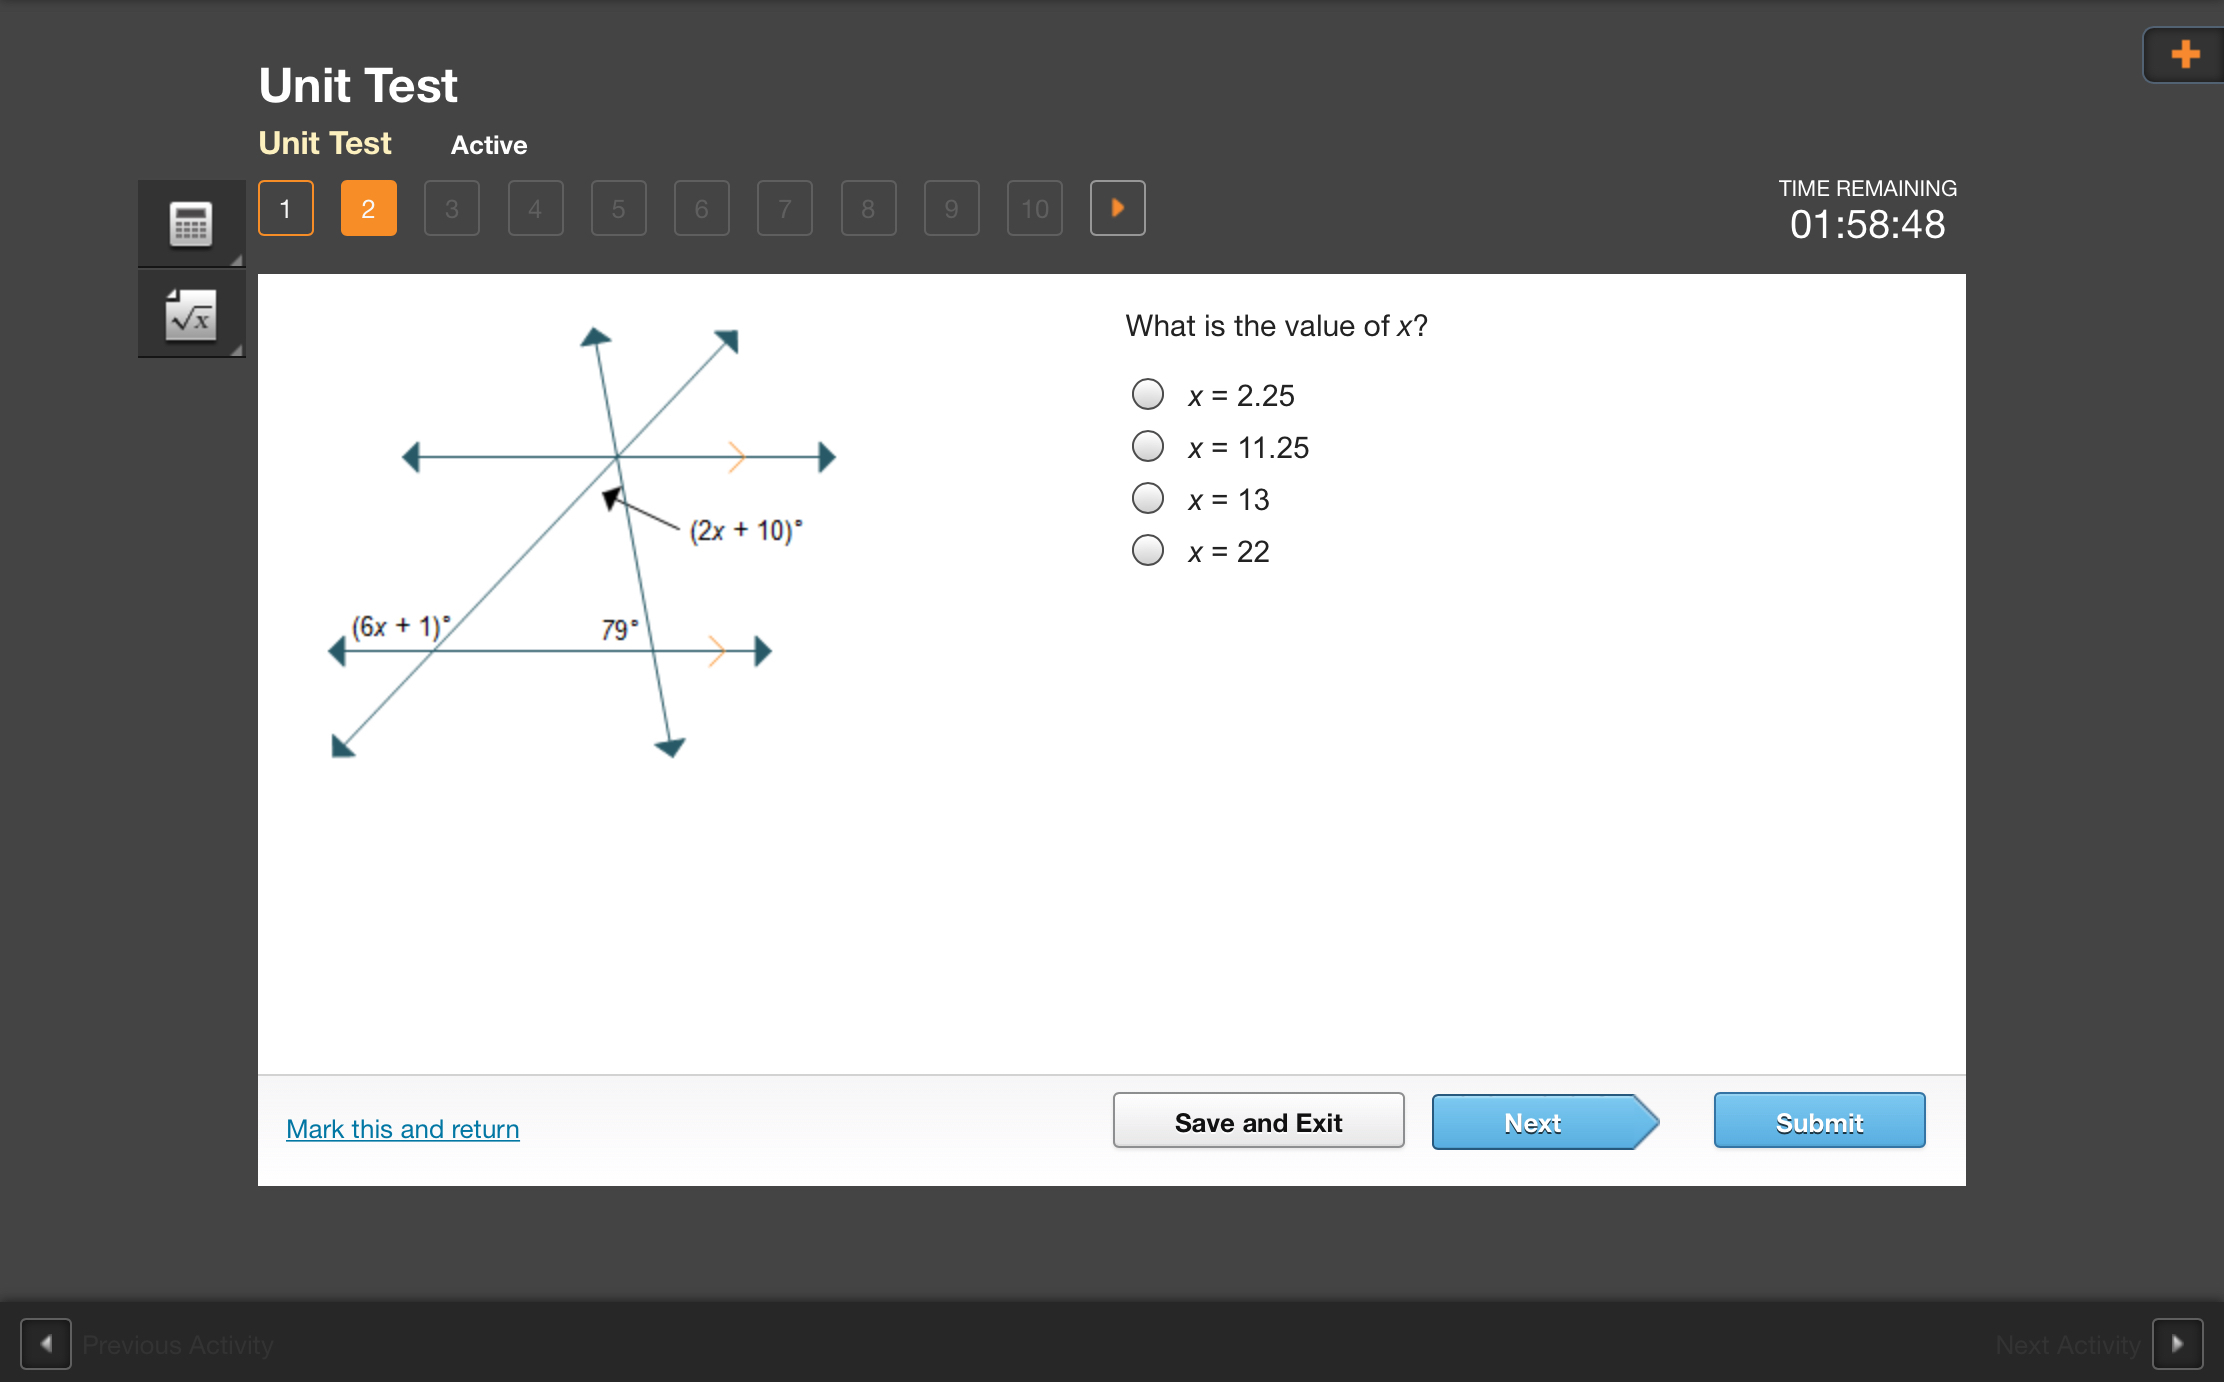Click the Next button
This screenshot has height=1382, width=2224.
click(1534, 1122)
